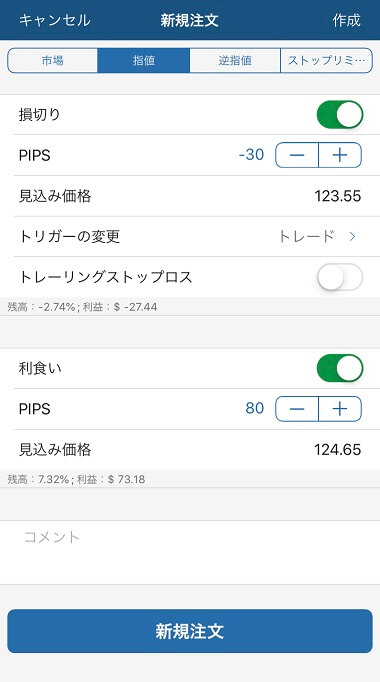Select the 指値 order type tab

[143, 60]
